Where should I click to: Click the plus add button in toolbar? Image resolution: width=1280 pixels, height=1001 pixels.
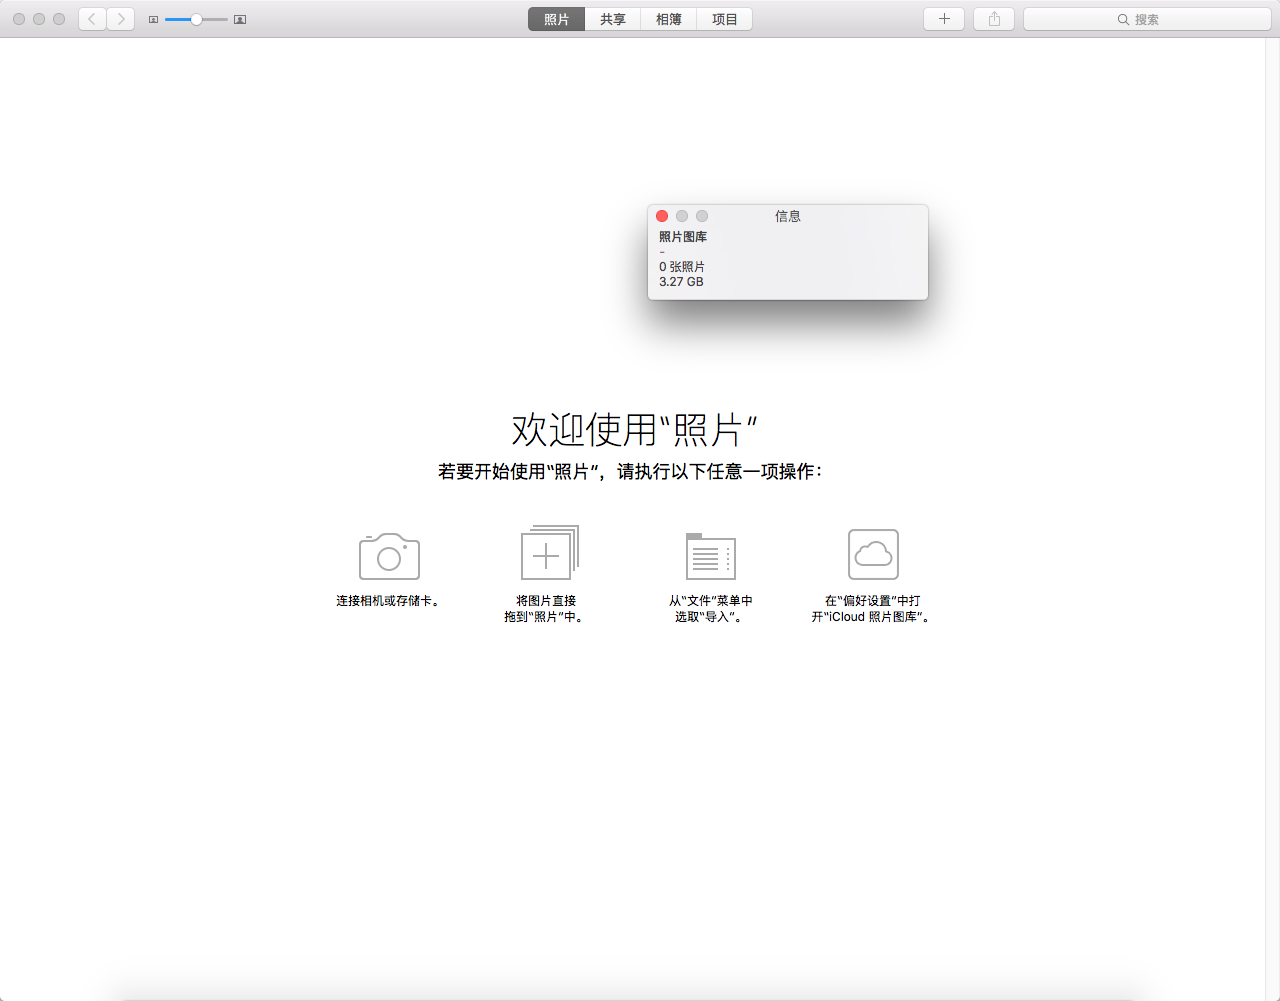944,19
